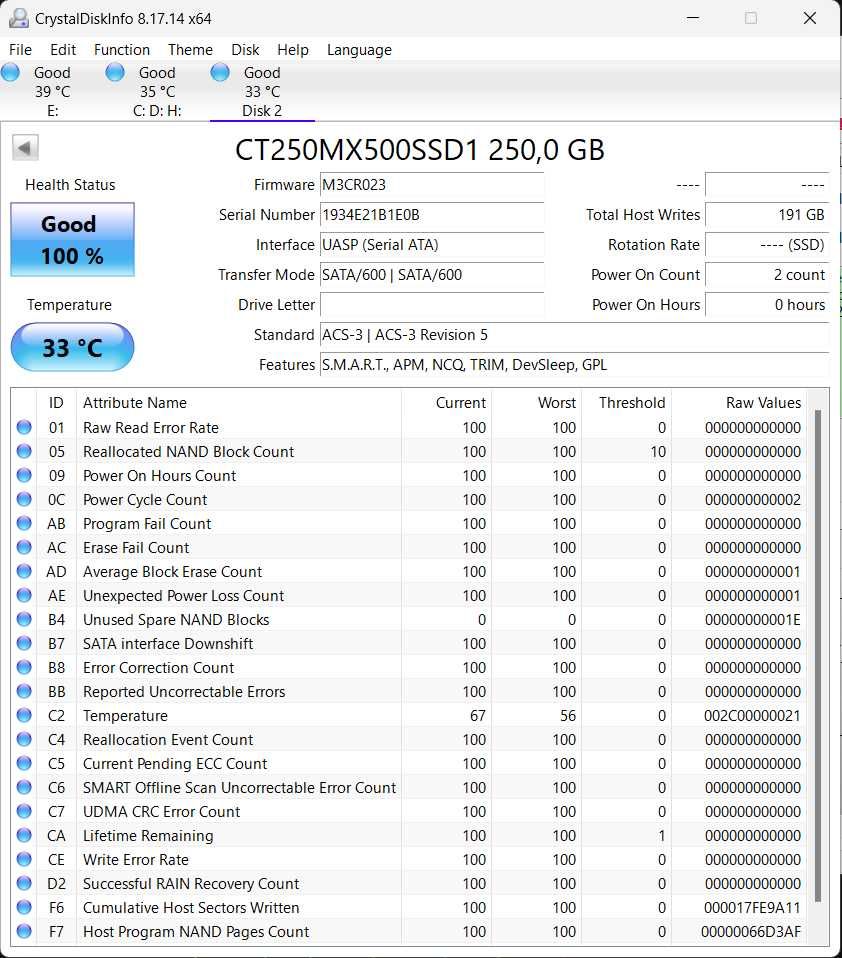Click status orb of Write Error Rate
Viewport: 842px width, 958px height.
tap(24, 859)
